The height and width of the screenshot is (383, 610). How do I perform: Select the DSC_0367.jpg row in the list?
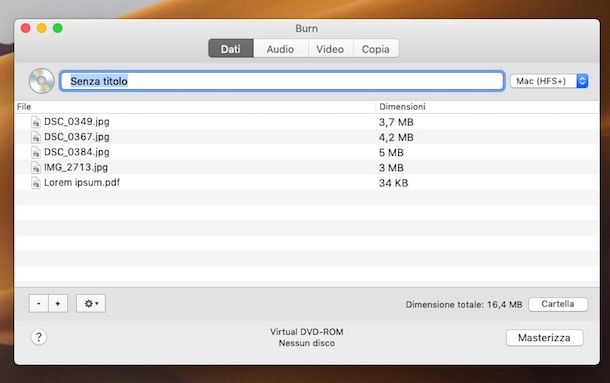pos(307,137)
